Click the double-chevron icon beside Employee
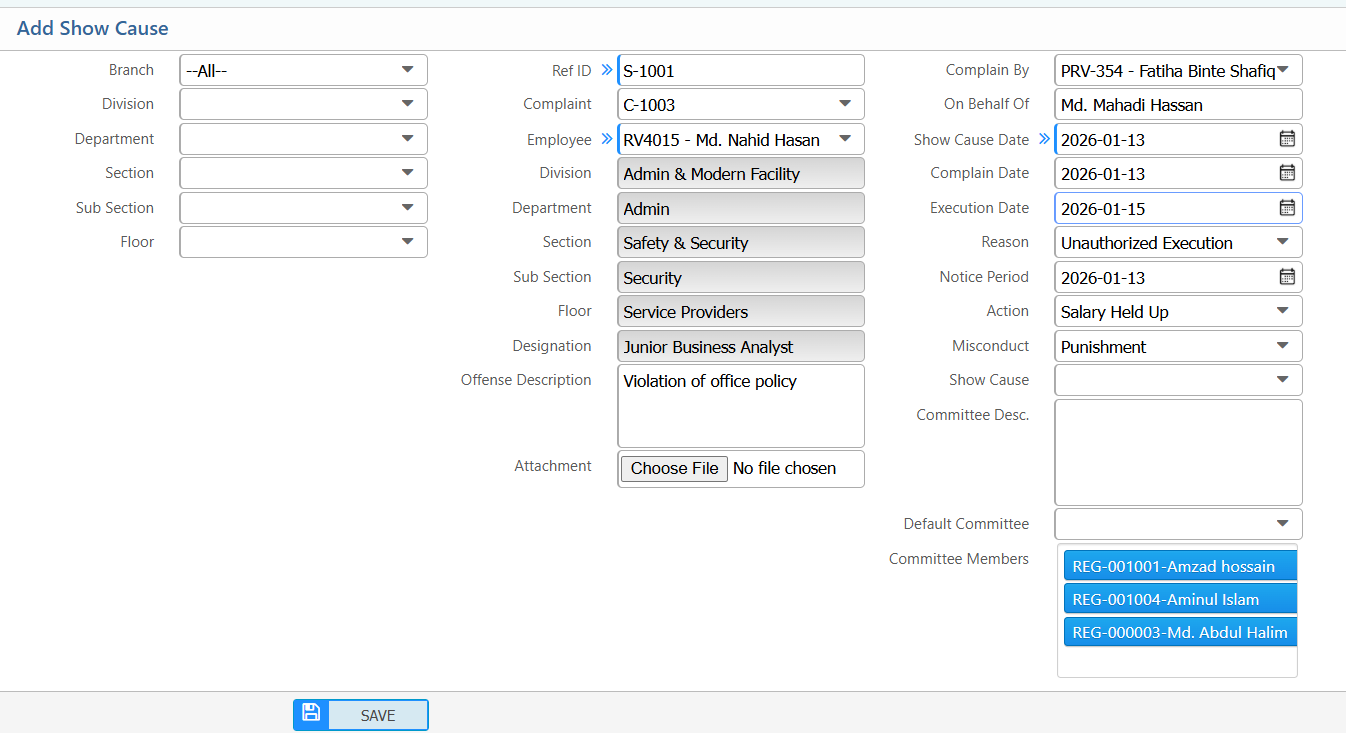This screenshot has height=733, width=1346. (608, 139)
